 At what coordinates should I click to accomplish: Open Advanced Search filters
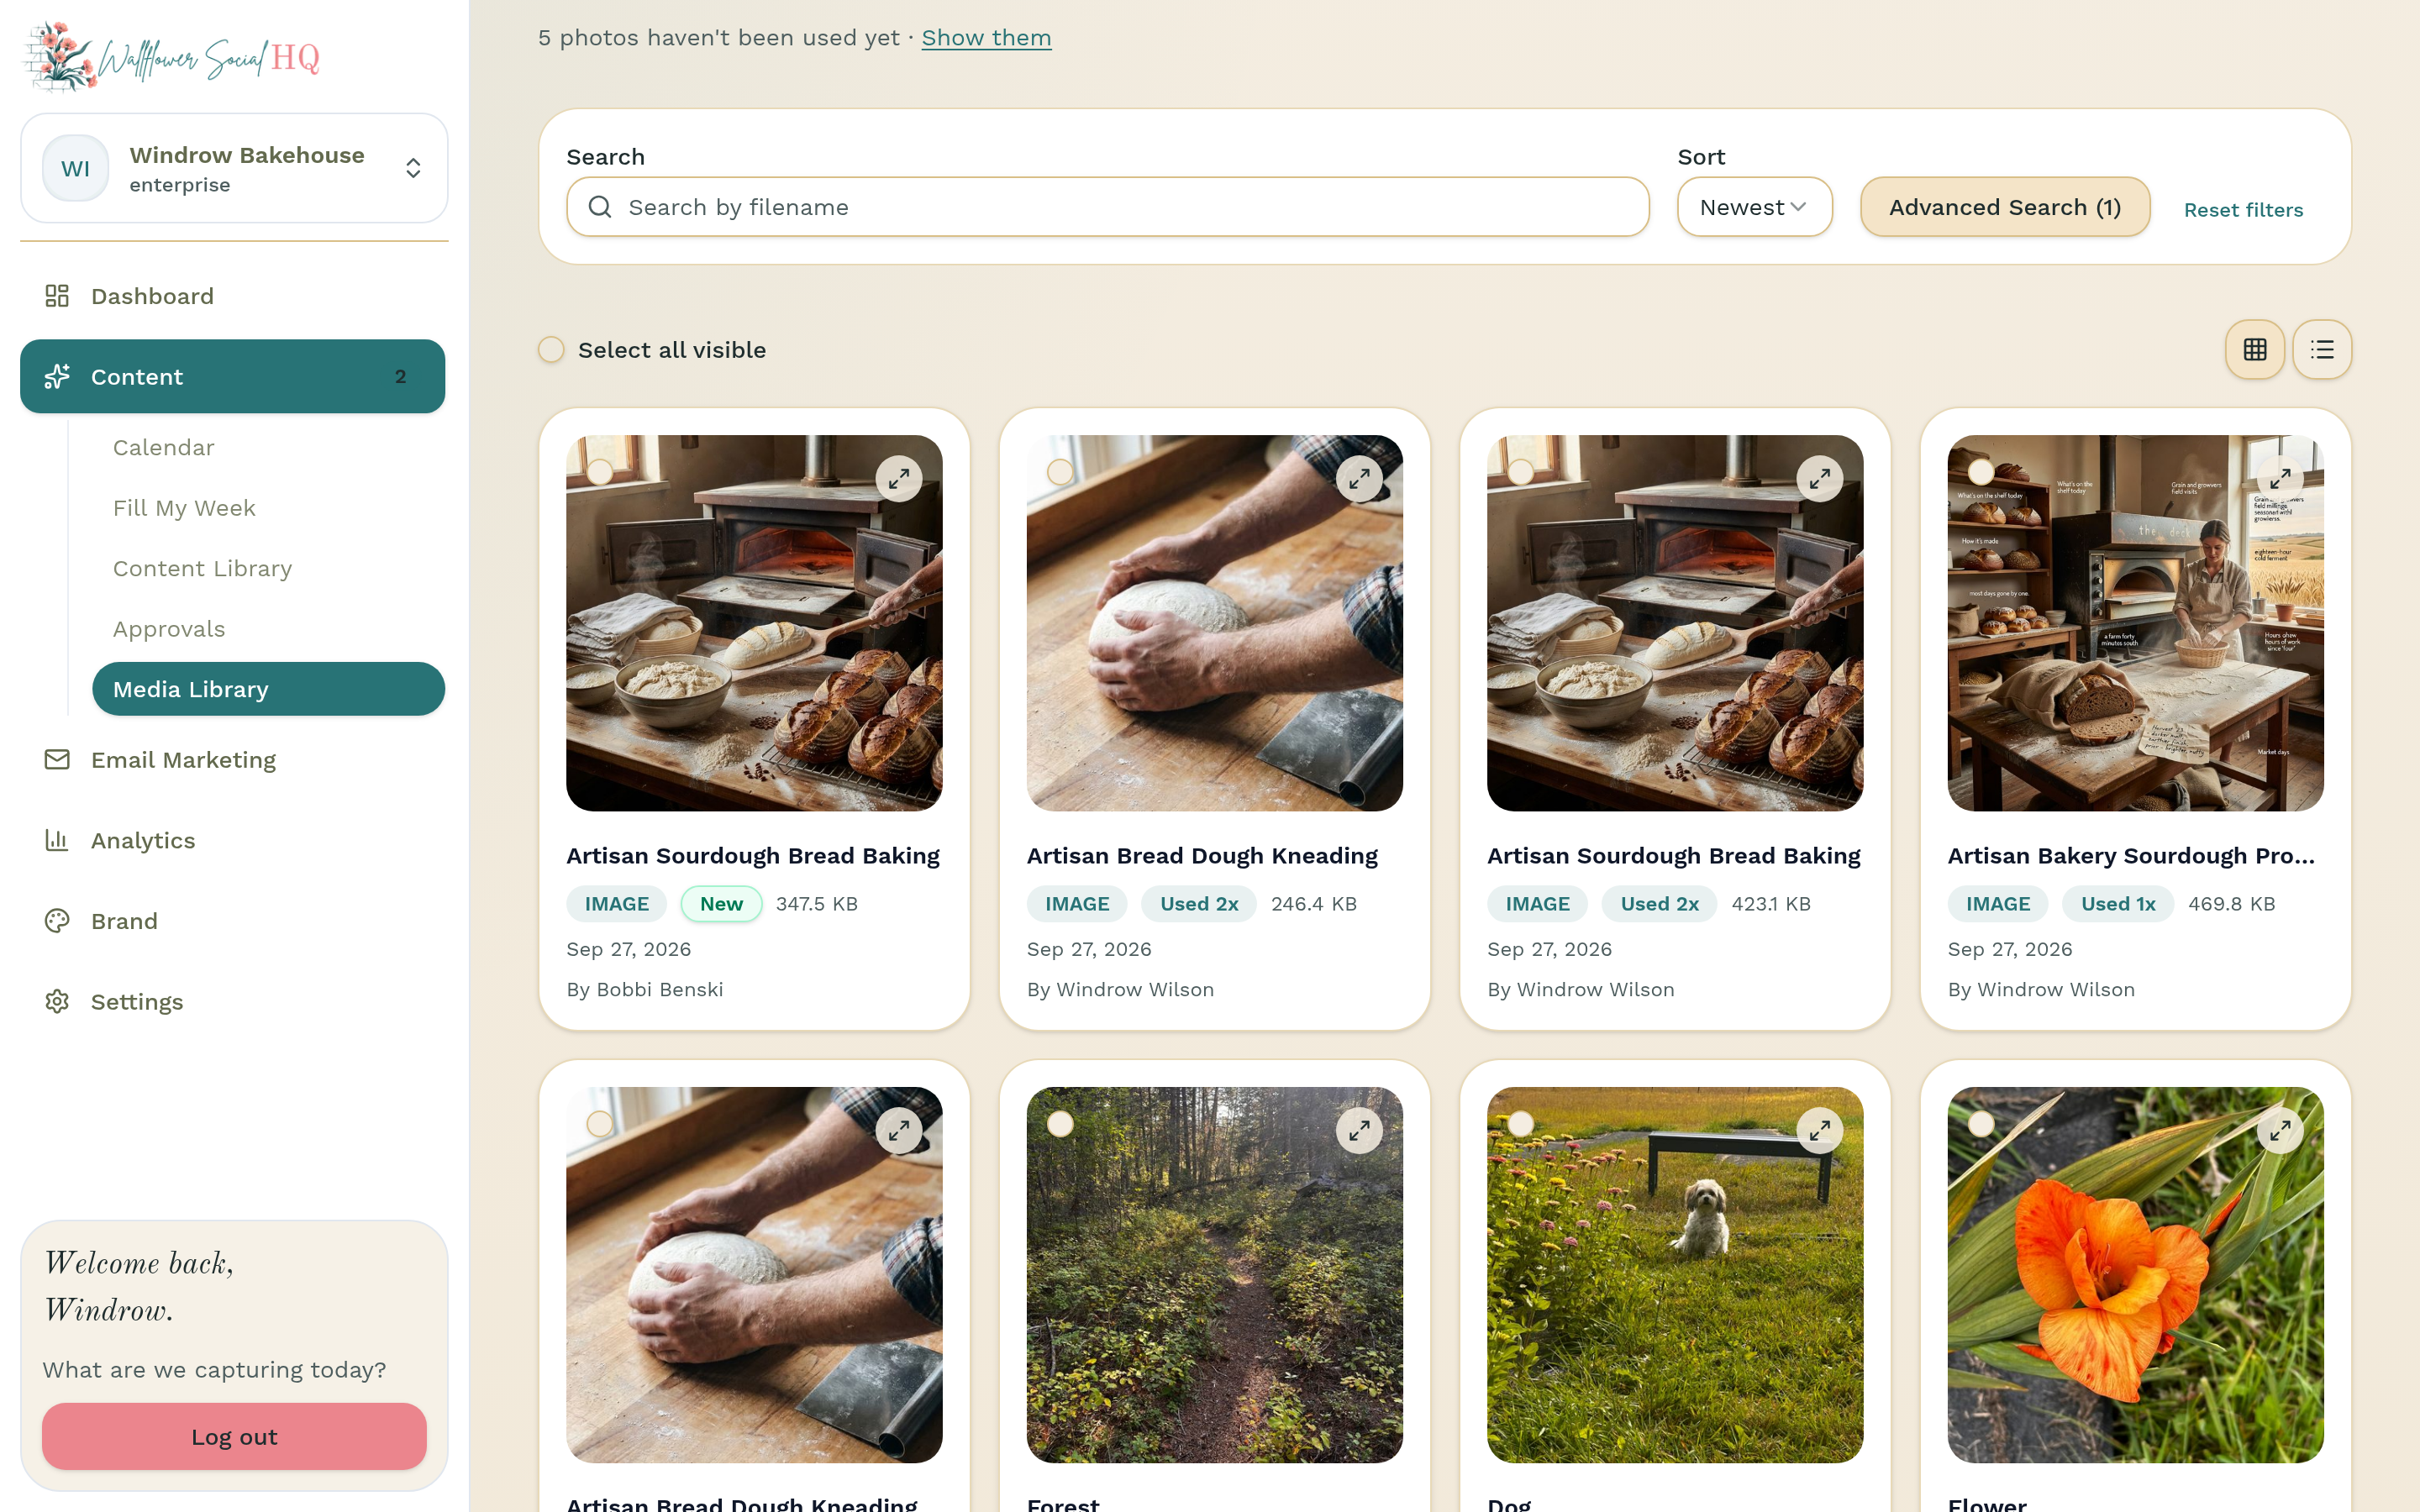(x=2005, y=207)
